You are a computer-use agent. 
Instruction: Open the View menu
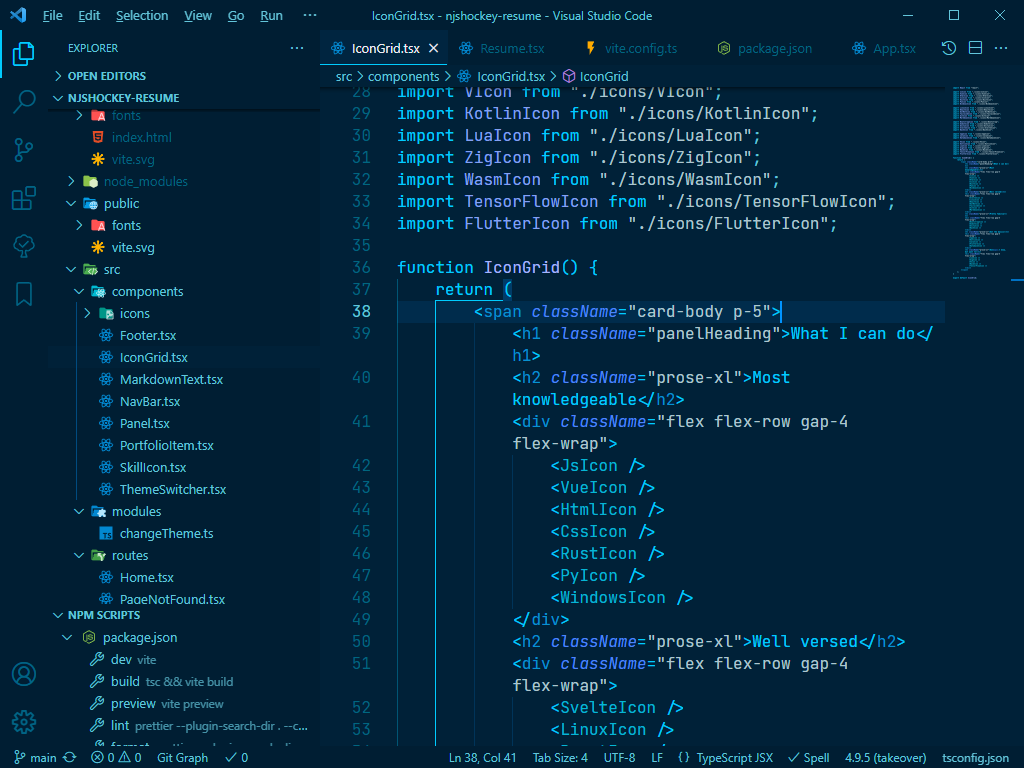[198, 15]
